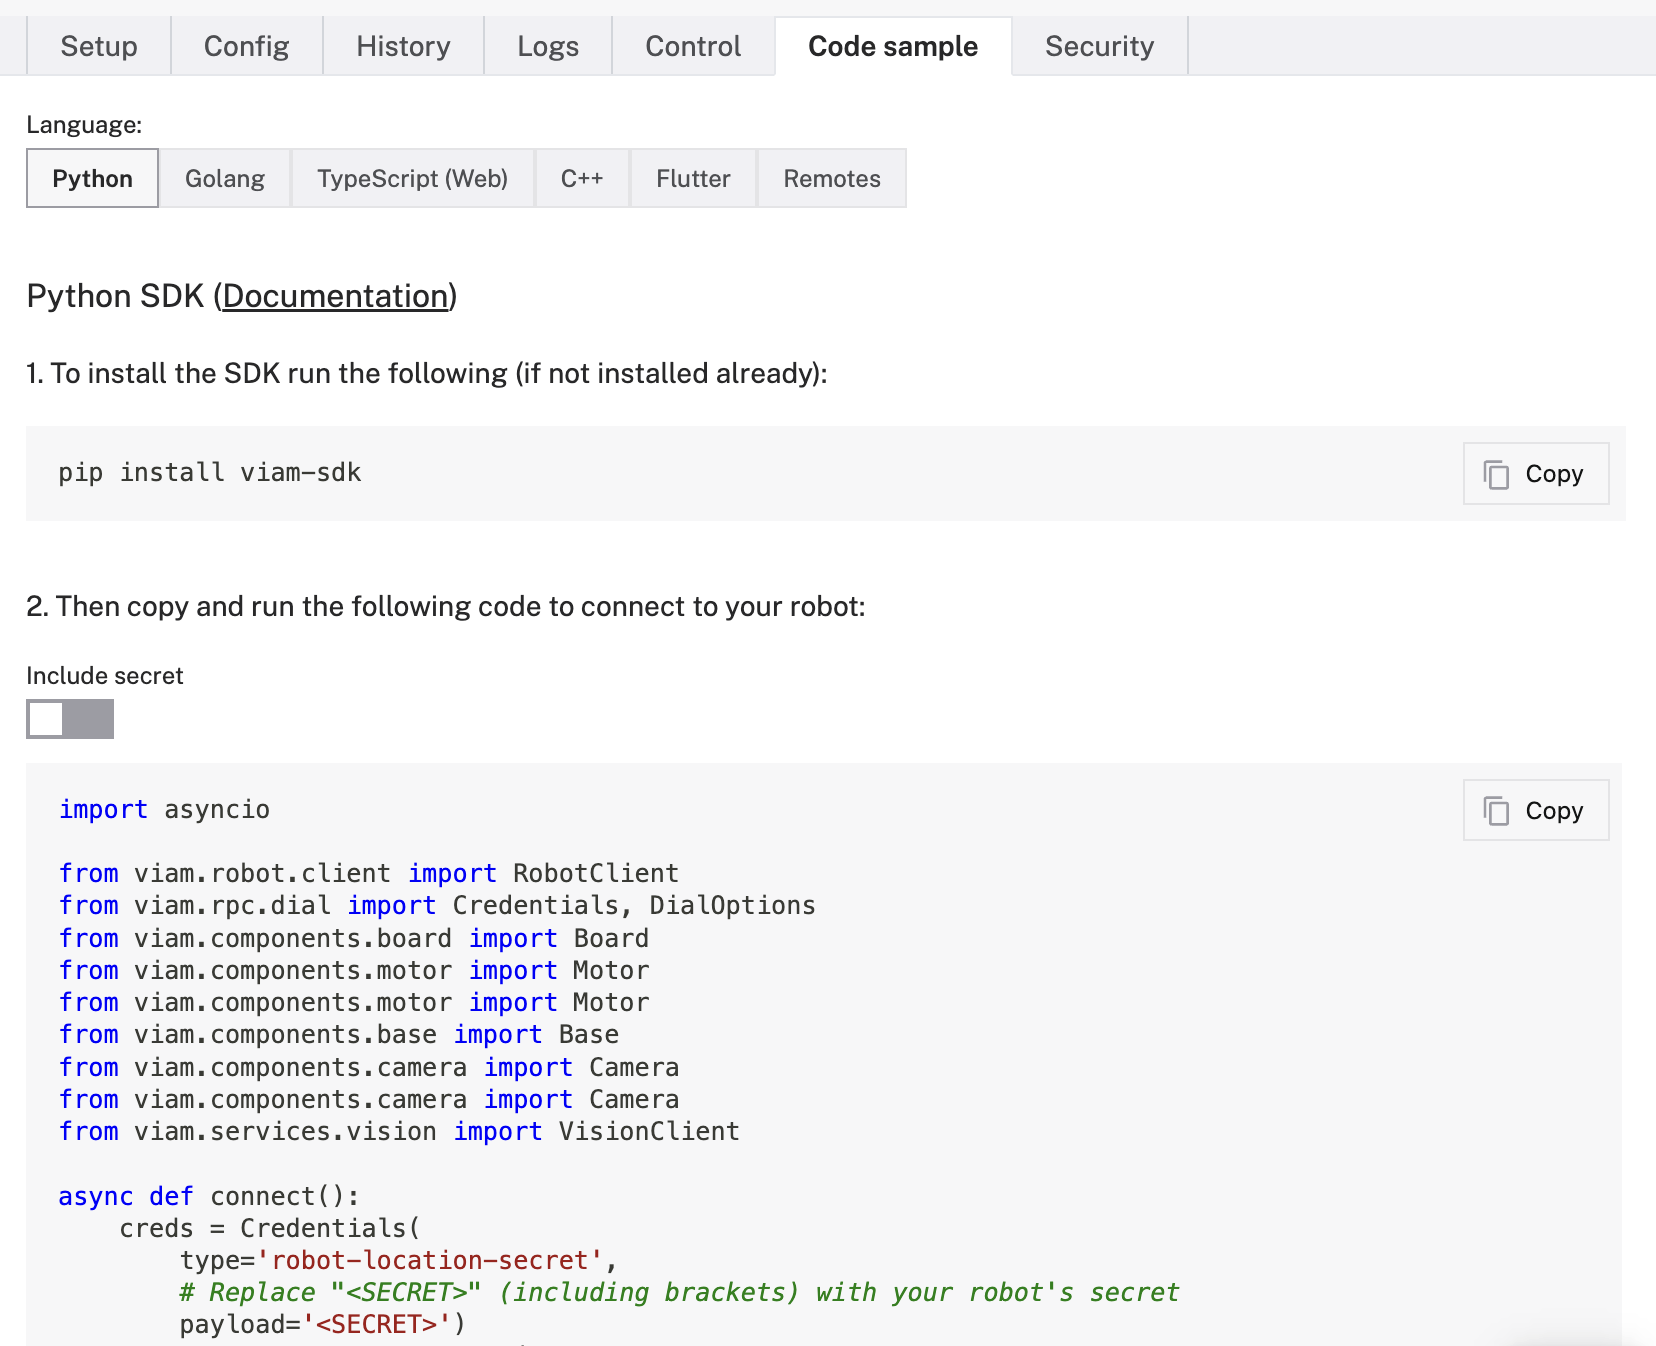1656x1346 pixels.
Task: Select the Golang language option
Action: click(x=225, y=178)
